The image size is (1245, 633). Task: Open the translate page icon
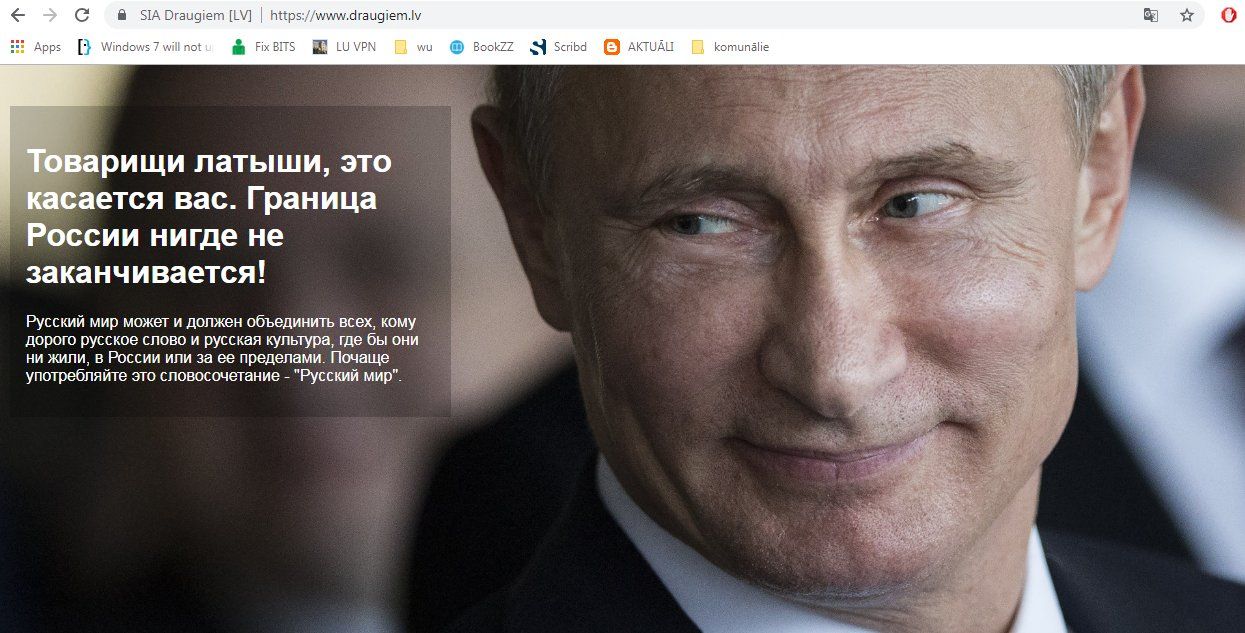pyautogui.click(x=1151, y=15)
